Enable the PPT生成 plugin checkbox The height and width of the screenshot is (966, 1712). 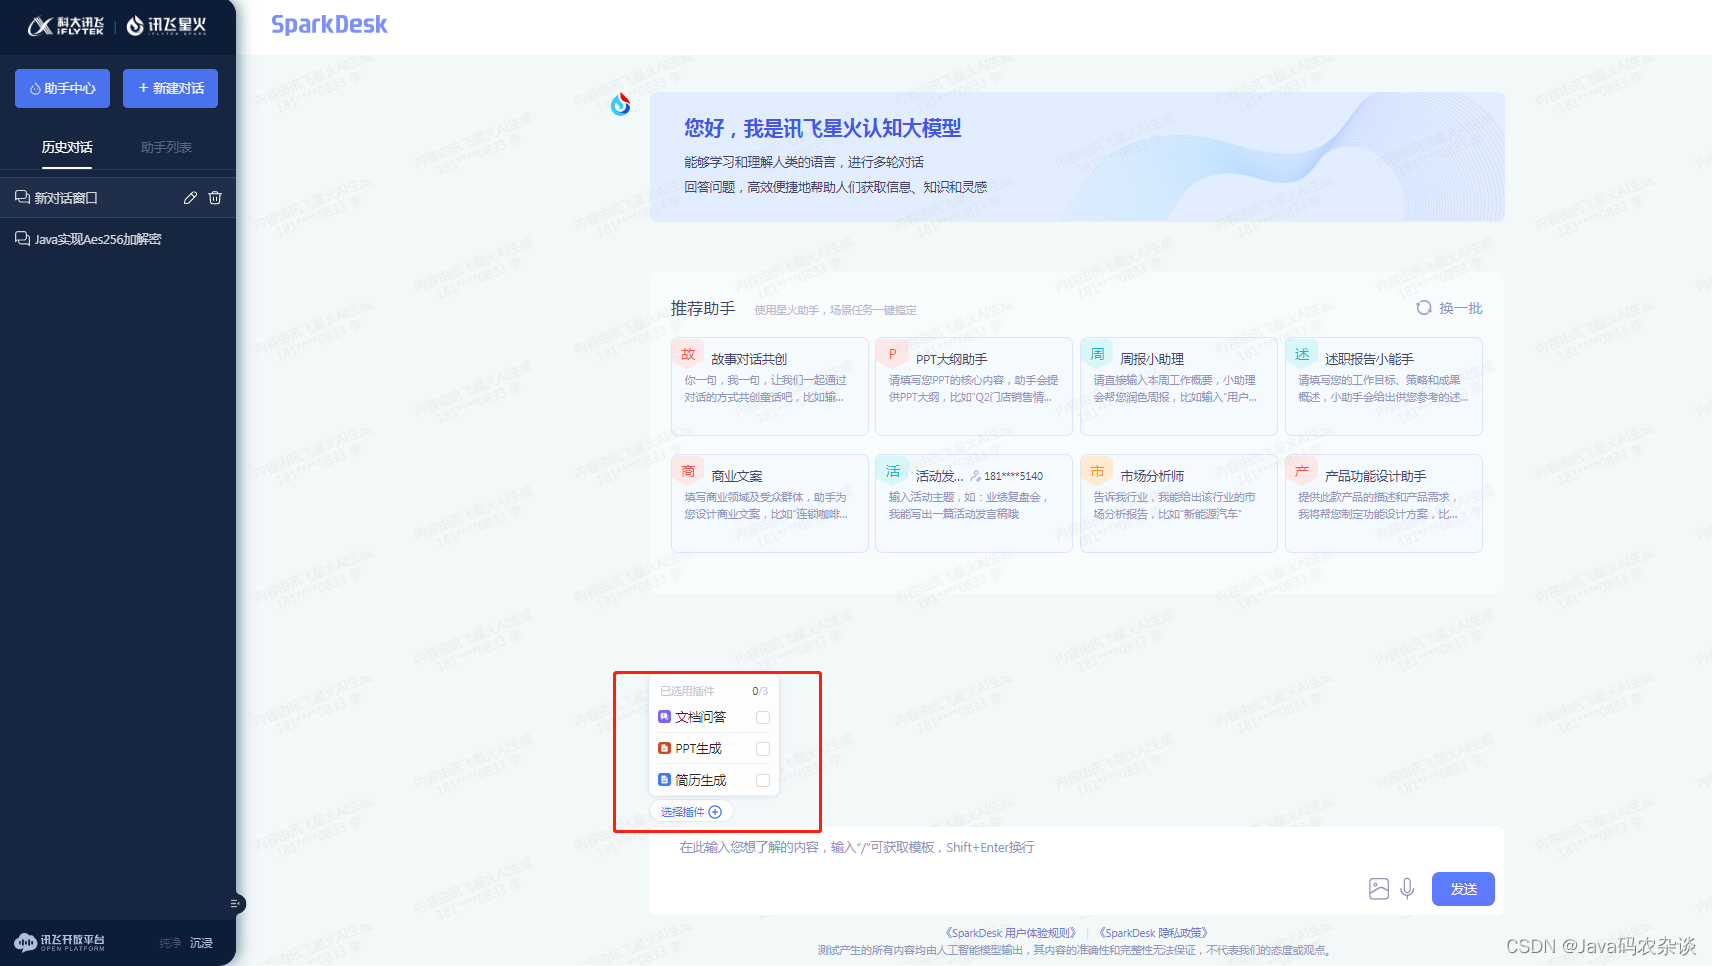(763, 748)
